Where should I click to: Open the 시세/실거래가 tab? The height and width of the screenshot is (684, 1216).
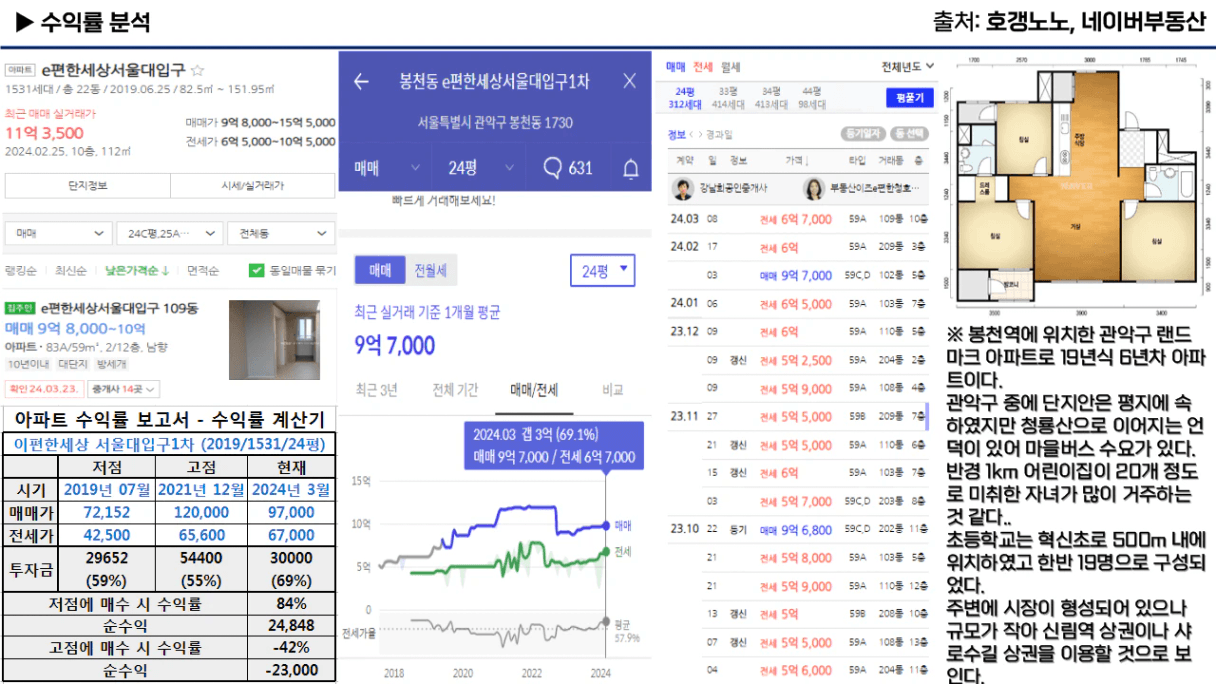tap(252, 186)
